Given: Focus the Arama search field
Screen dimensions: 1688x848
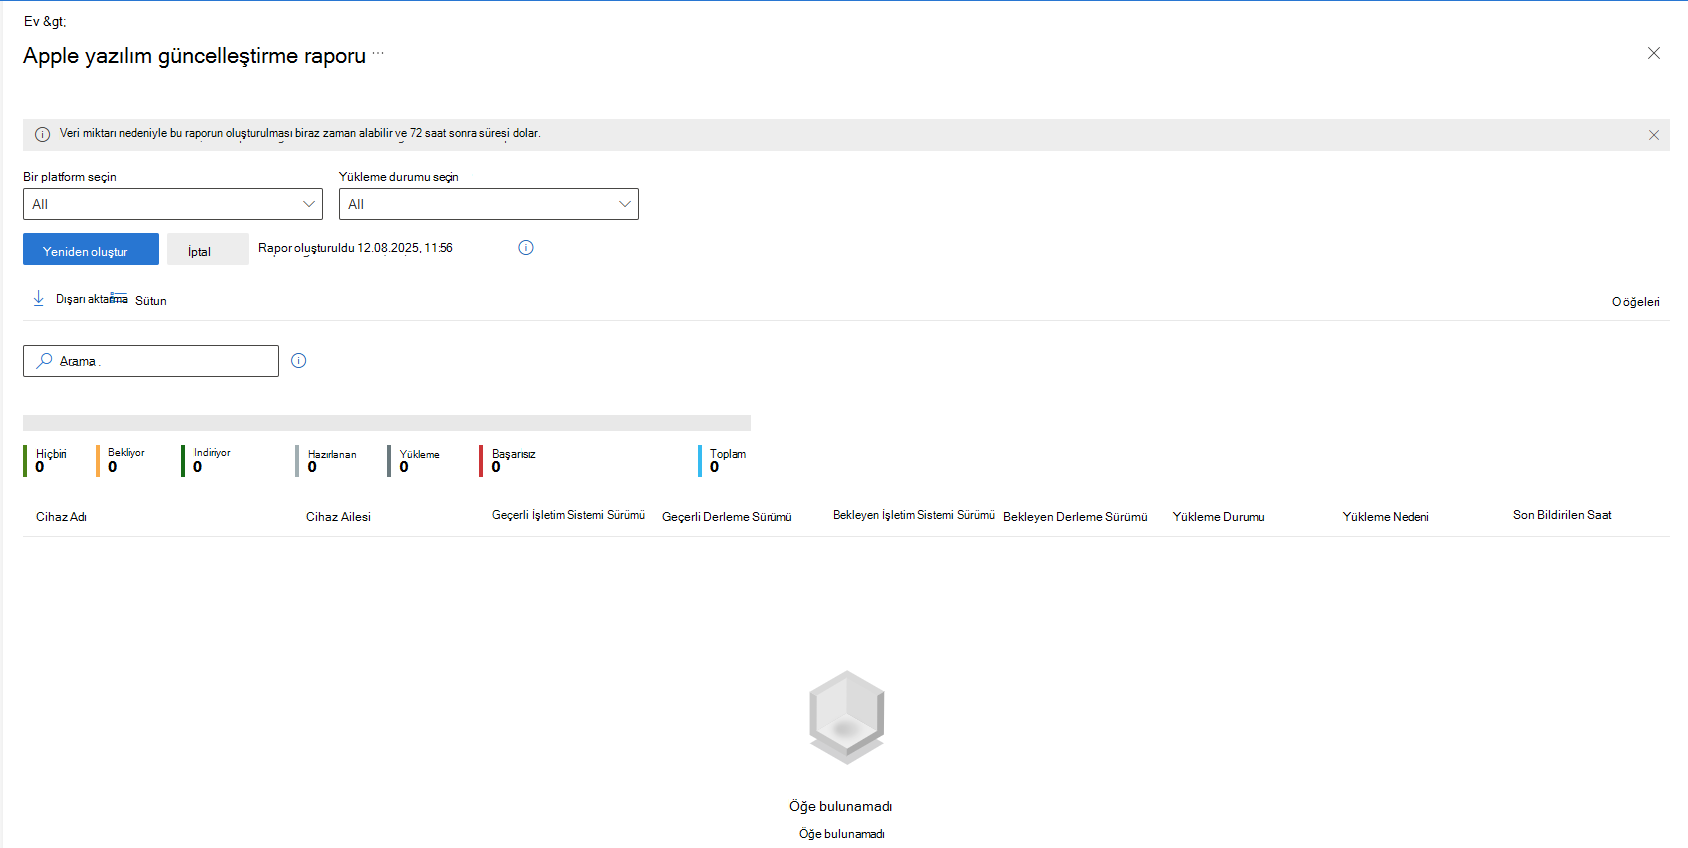Looking at the screenshot, I should [151, 361].
